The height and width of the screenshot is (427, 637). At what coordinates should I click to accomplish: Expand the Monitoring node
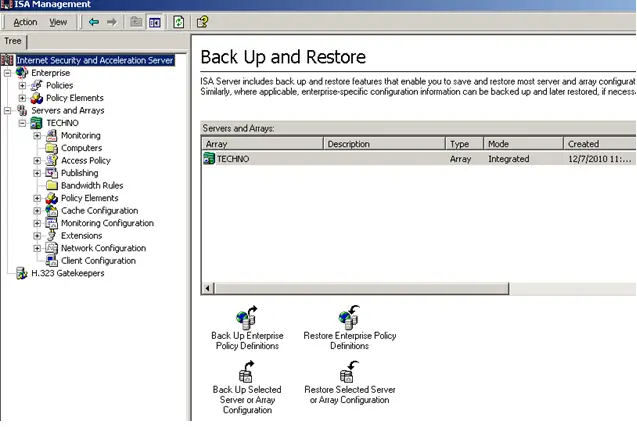pos(37,136)
